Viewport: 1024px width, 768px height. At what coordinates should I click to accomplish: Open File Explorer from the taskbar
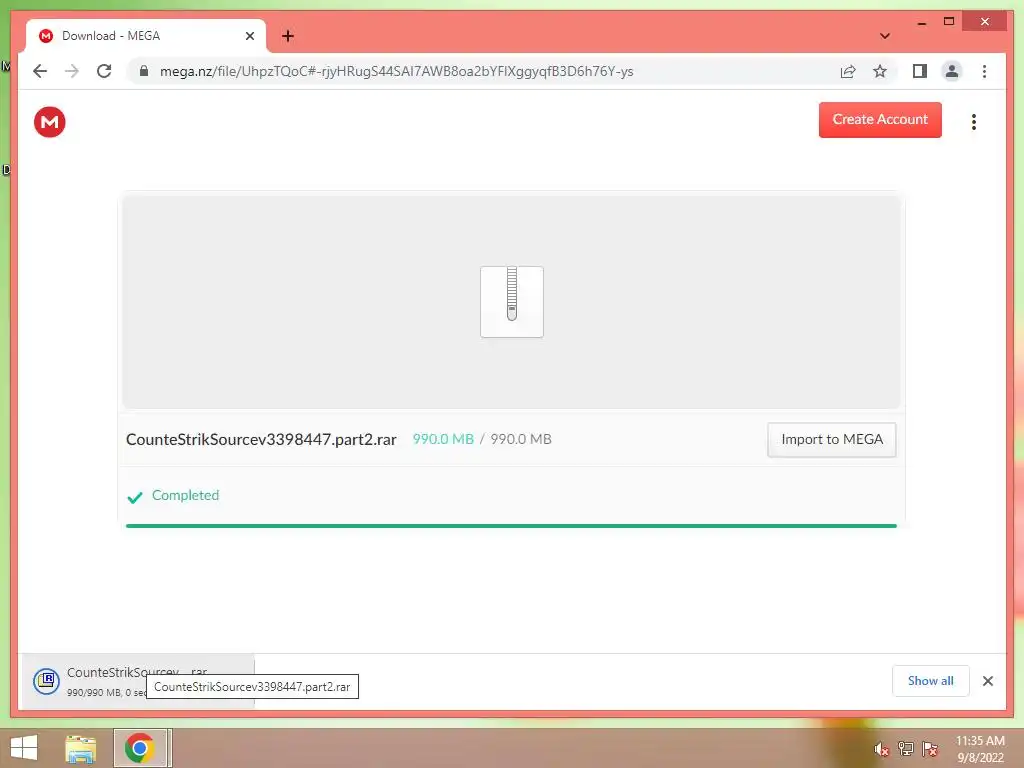coord(81,748)
